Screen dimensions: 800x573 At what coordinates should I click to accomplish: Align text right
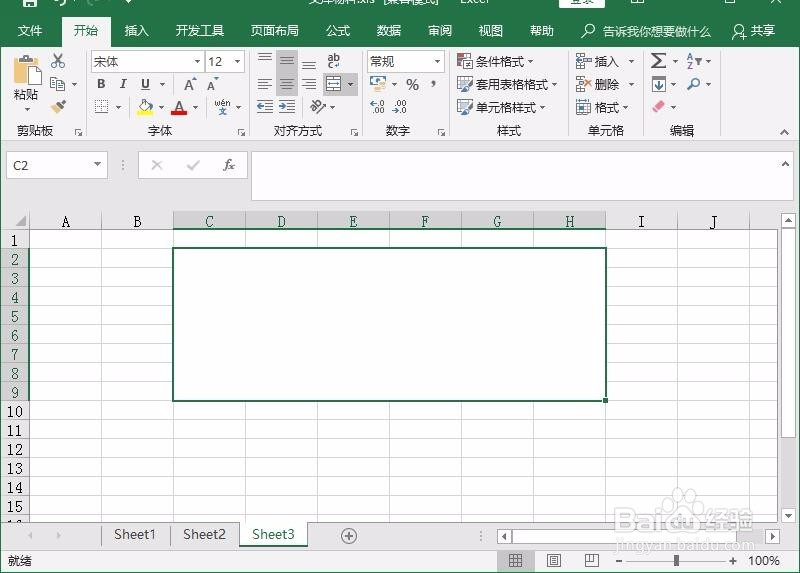(309, 84)
